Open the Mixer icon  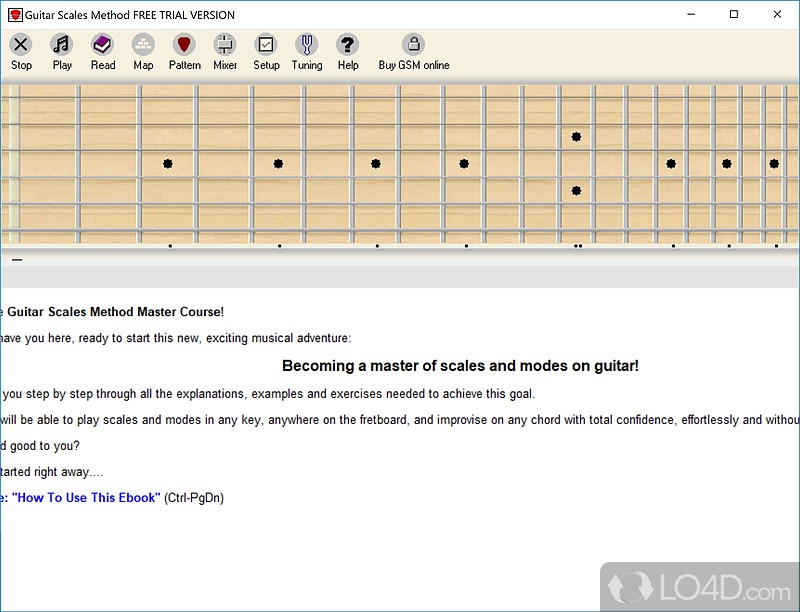[225, 45]
